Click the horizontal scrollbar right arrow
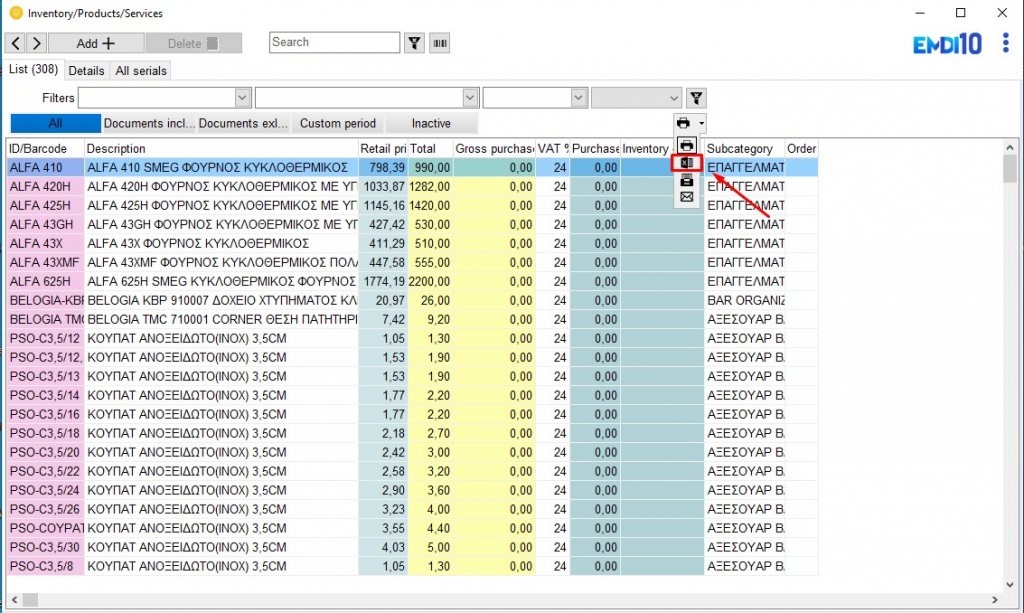Viewport: 1024px width, 613px height. point(995,599)
